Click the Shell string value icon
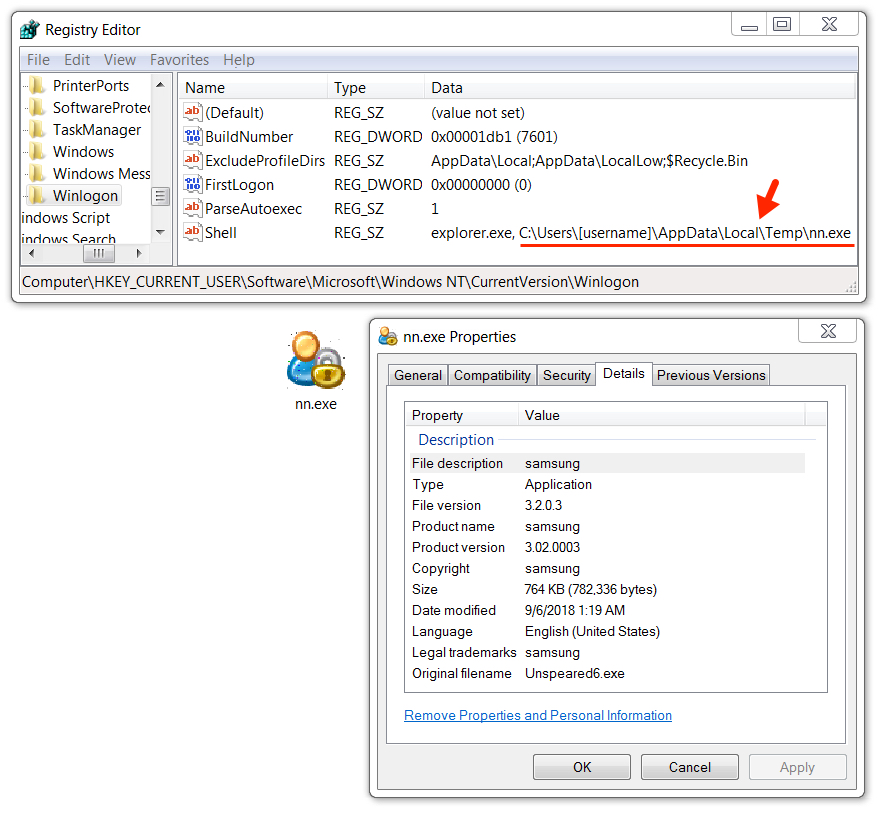This screenshot has height=823, width=881. pyautogui.click(x=192, y=233)
